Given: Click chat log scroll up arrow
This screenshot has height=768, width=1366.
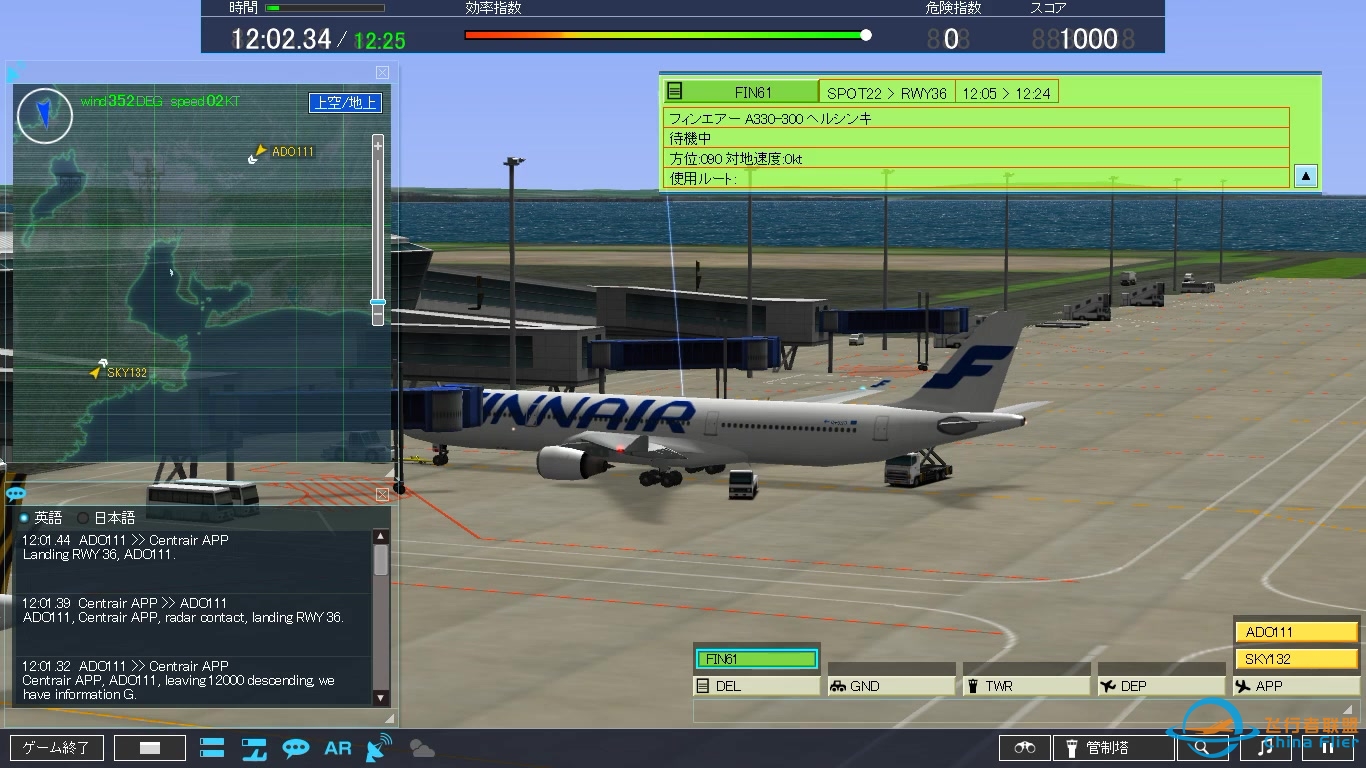Looking at the screenshot, I should [x=380, y=537].
